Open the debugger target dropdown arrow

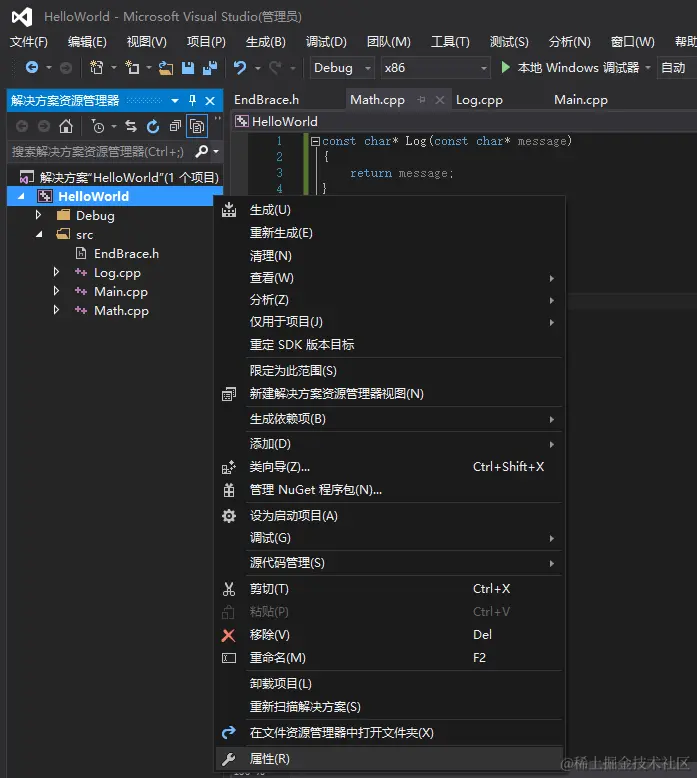648,67
